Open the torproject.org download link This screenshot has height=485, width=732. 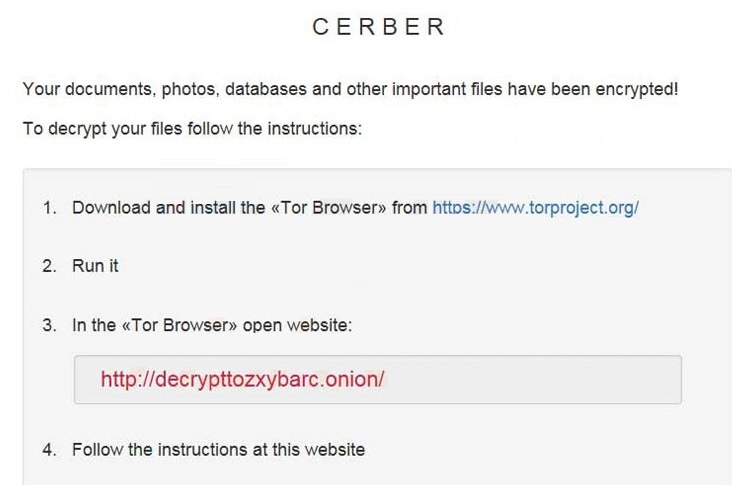[x=535, y=208]
